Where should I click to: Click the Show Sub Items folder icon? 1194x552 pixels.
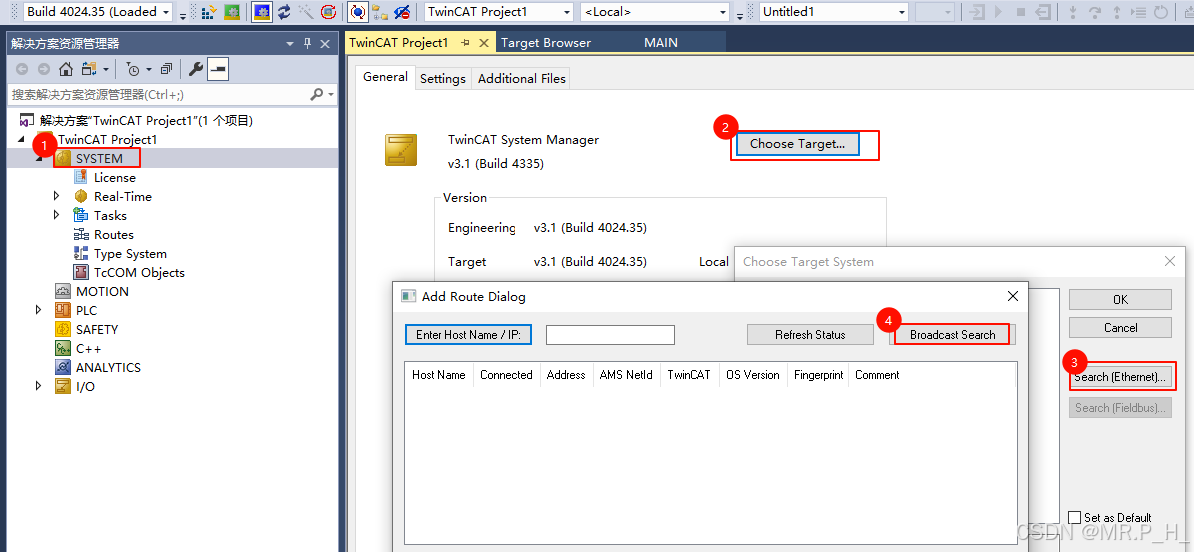pos(380,12)
